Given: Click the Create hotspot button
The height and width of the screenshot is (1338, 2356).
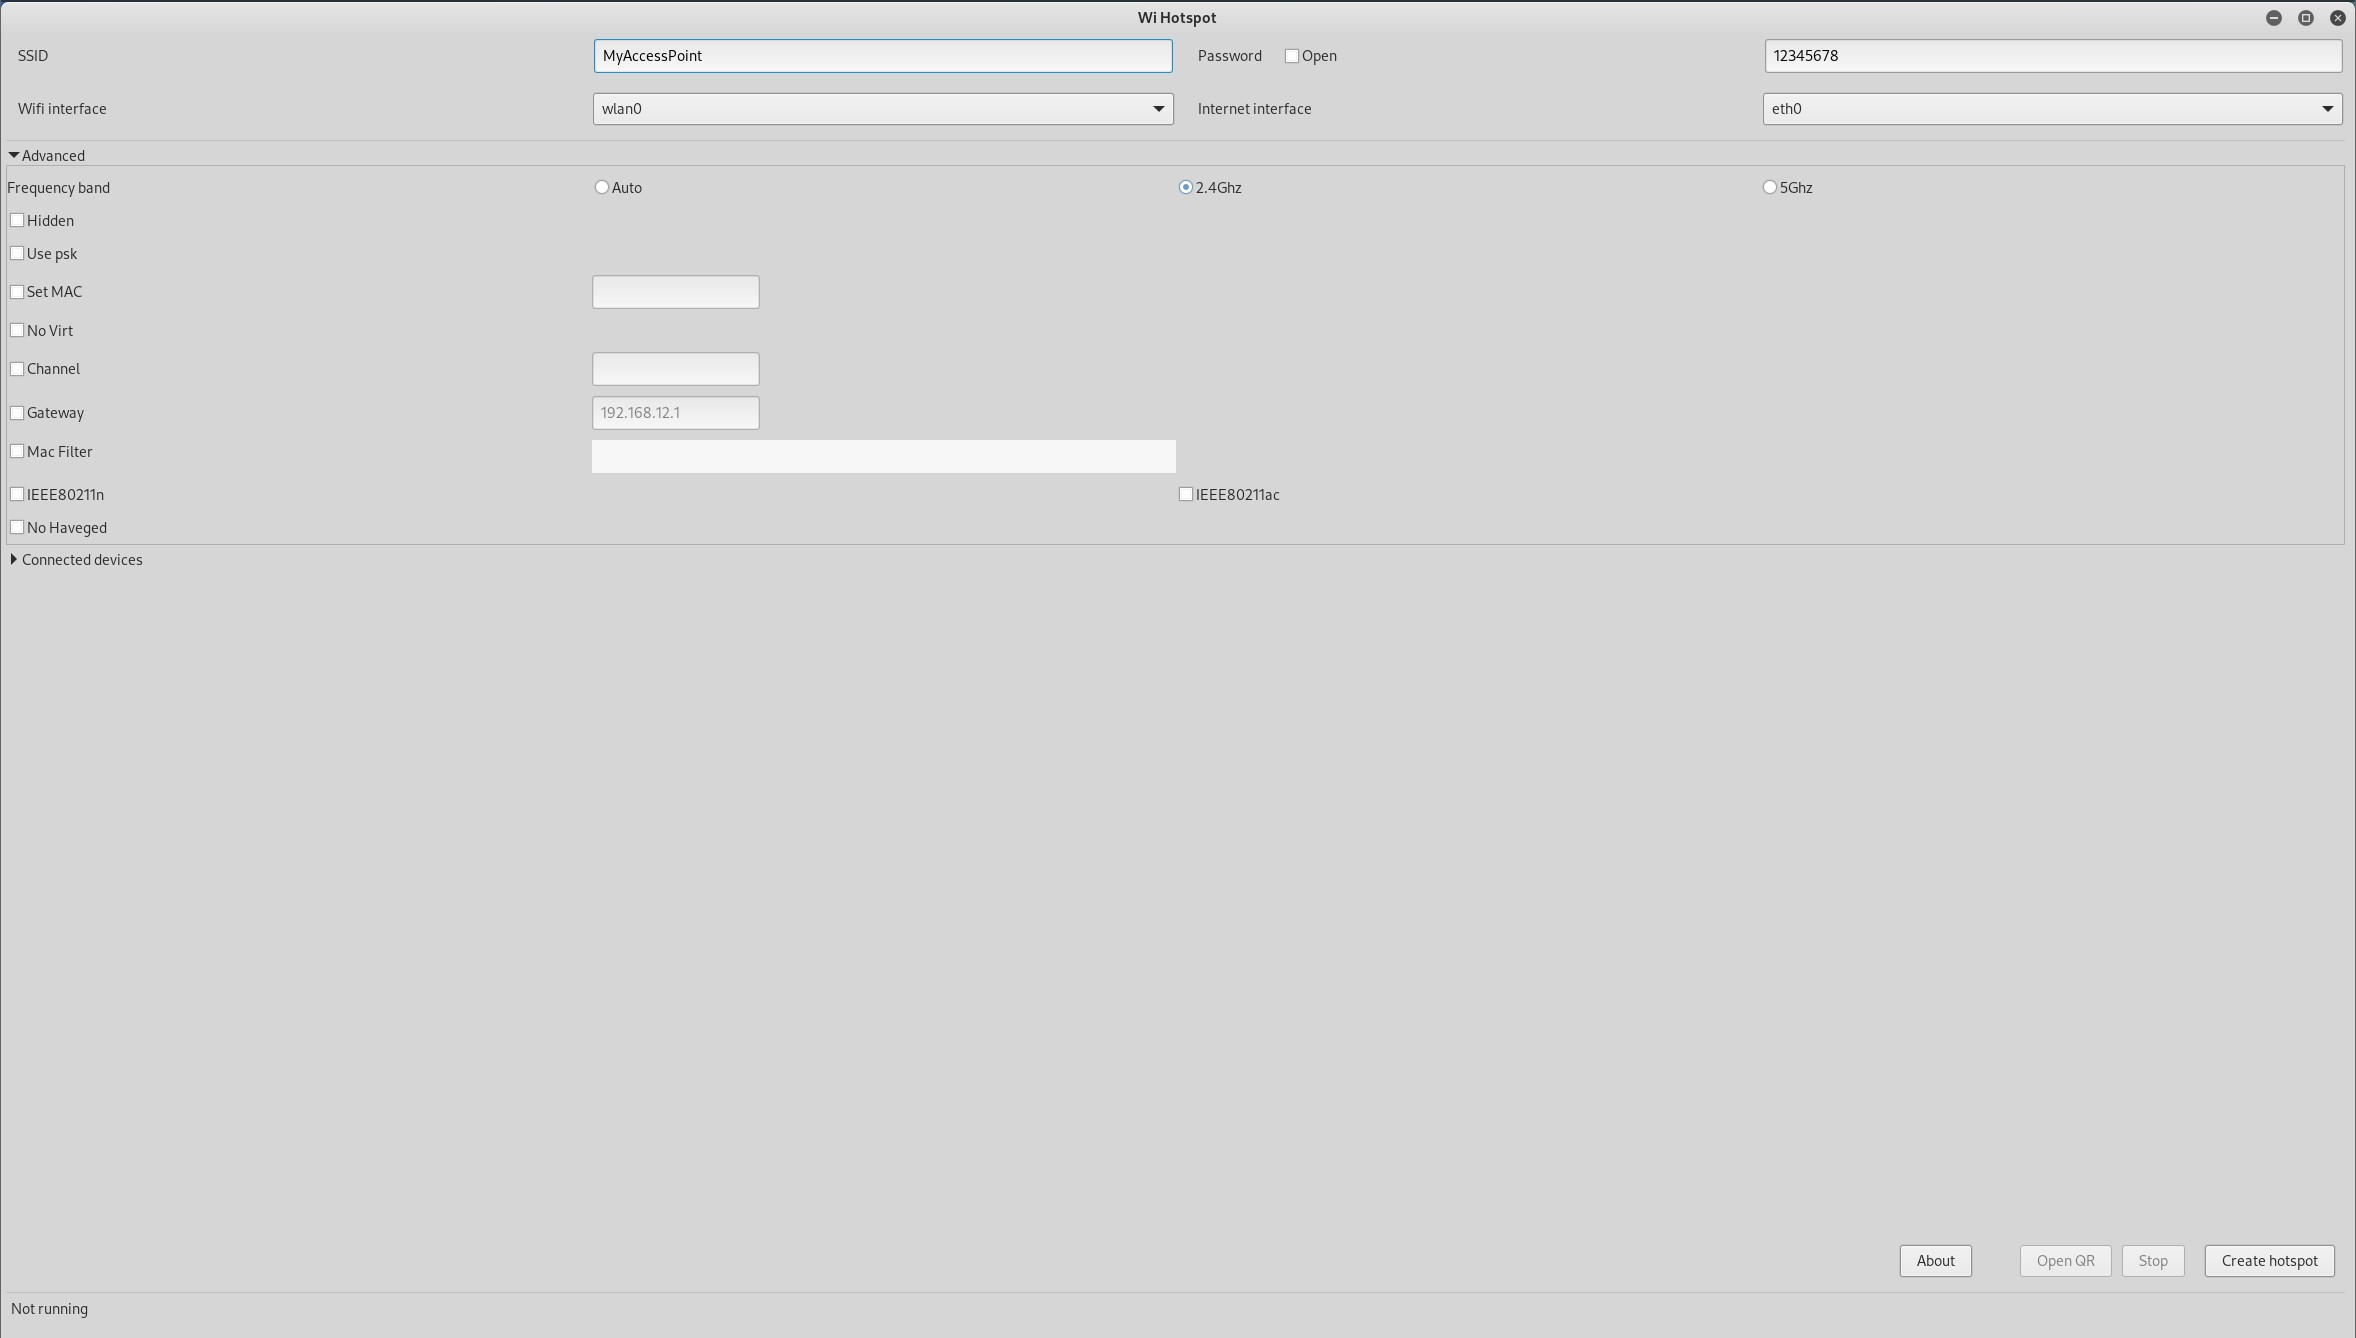Looking at the screenshot, I should (2268, 1260).
